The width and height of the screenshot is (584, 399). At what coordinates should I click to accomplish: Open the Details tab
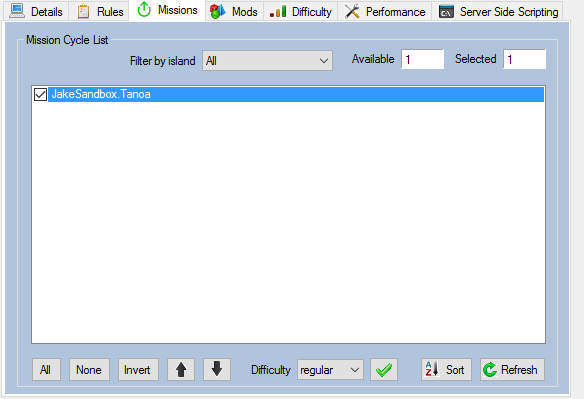pos(36,12)
